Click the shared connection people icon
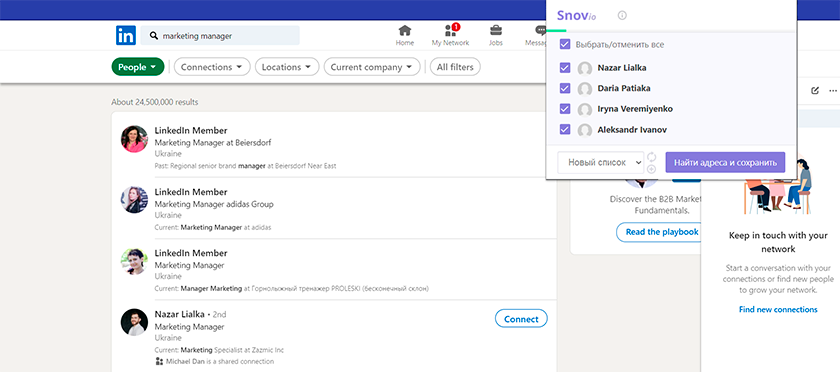This screenshot has width=840, height=372. (x=159, y=362)
